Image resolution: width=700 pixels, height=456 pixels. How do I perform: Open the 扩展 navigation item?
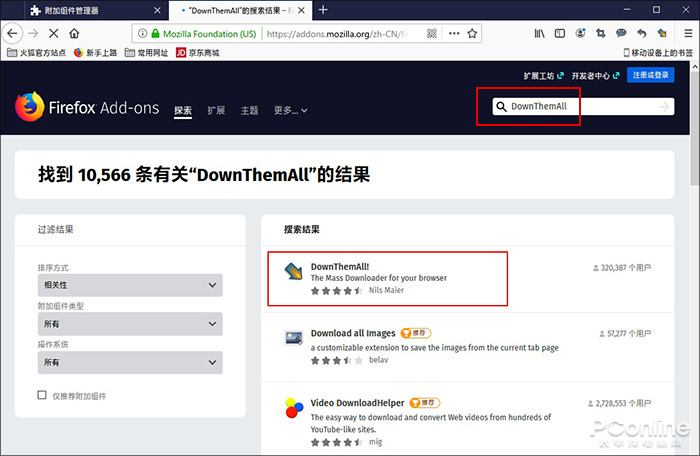tap(216, 110)
